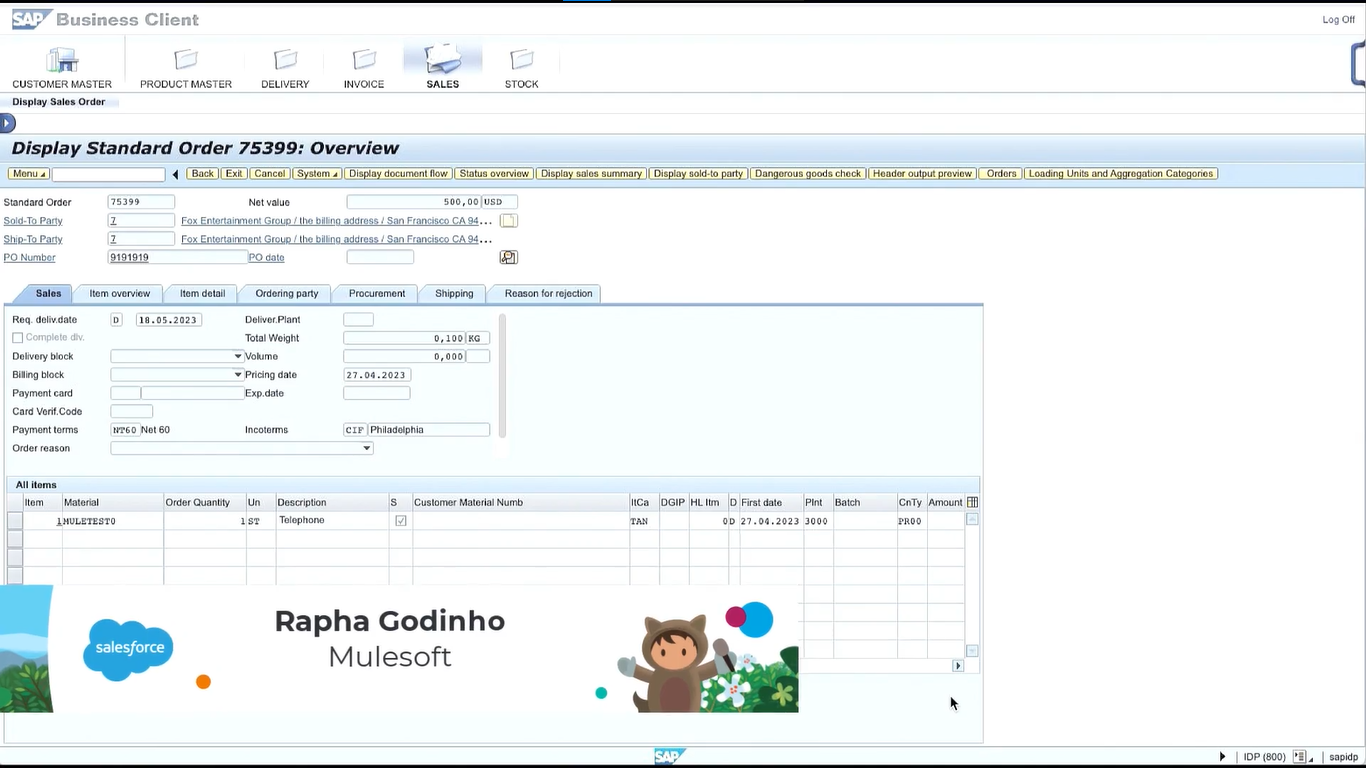Click the status bar expand arrow near IDP
This screenshot has width=1366, height=768.
[x=1222, y=757]
